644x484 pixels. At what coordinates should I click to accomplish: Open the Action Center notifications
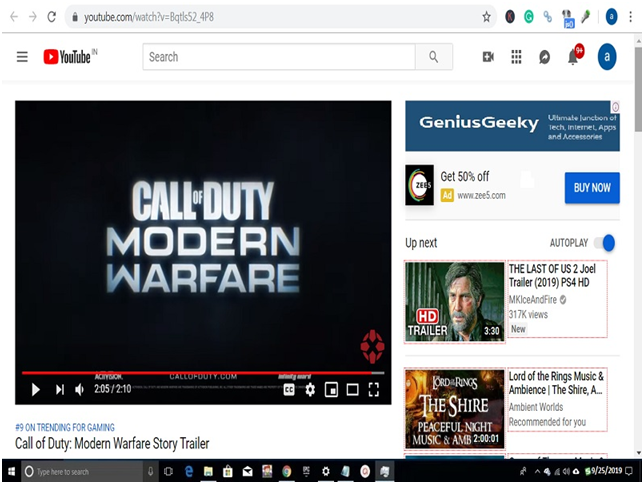pos(629,471)
